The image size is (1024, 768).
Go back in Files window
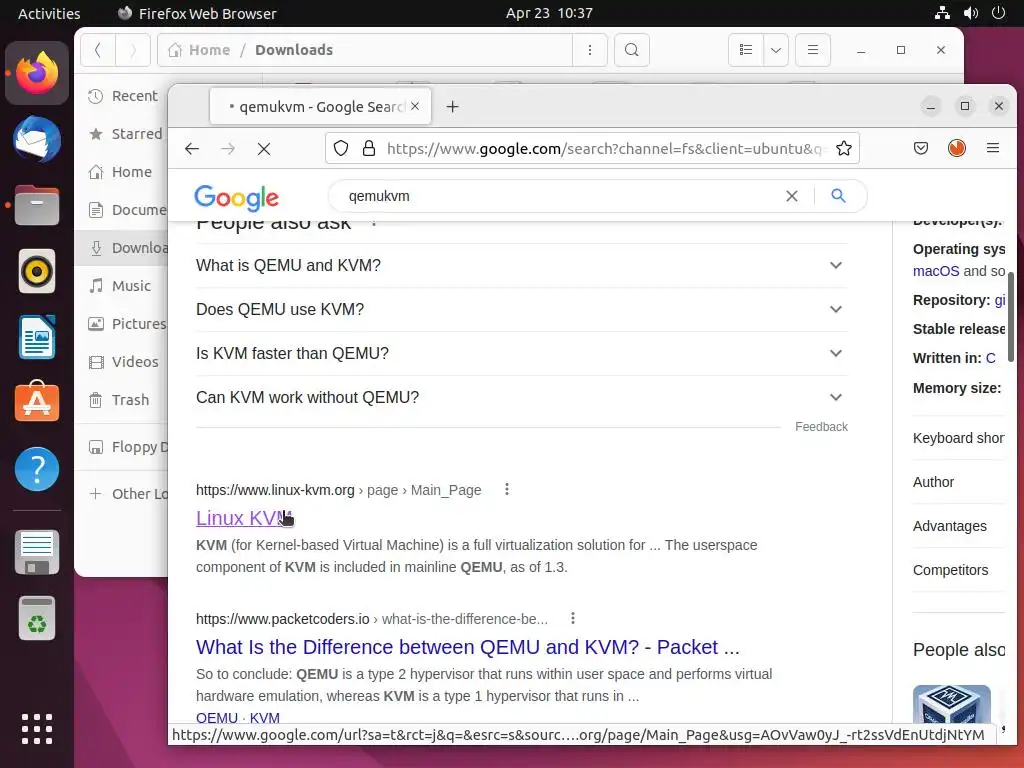coord(98,50)
